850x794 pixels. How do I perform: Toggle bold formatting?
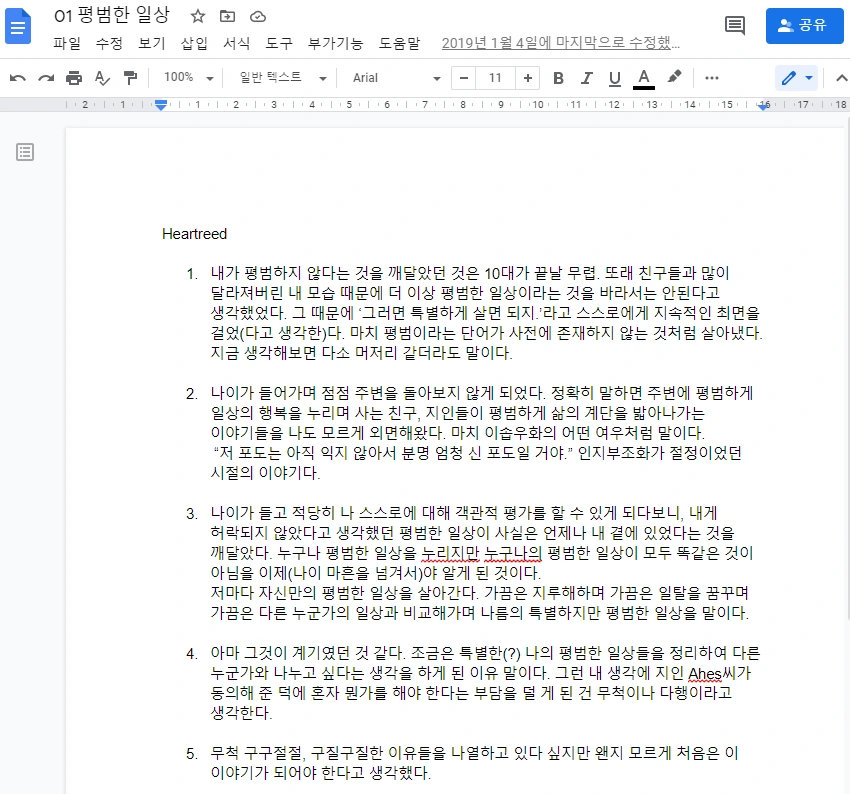[x=558, y=78]
